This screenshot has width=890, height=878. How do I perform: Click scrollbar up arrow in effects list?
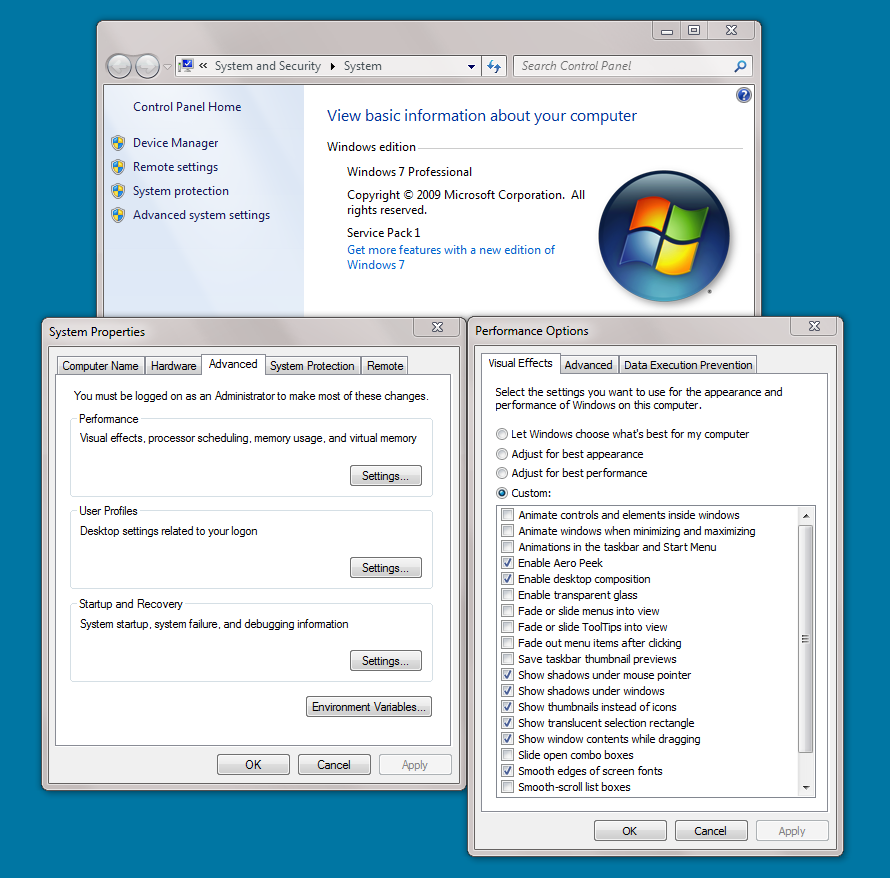click(806, 515)
